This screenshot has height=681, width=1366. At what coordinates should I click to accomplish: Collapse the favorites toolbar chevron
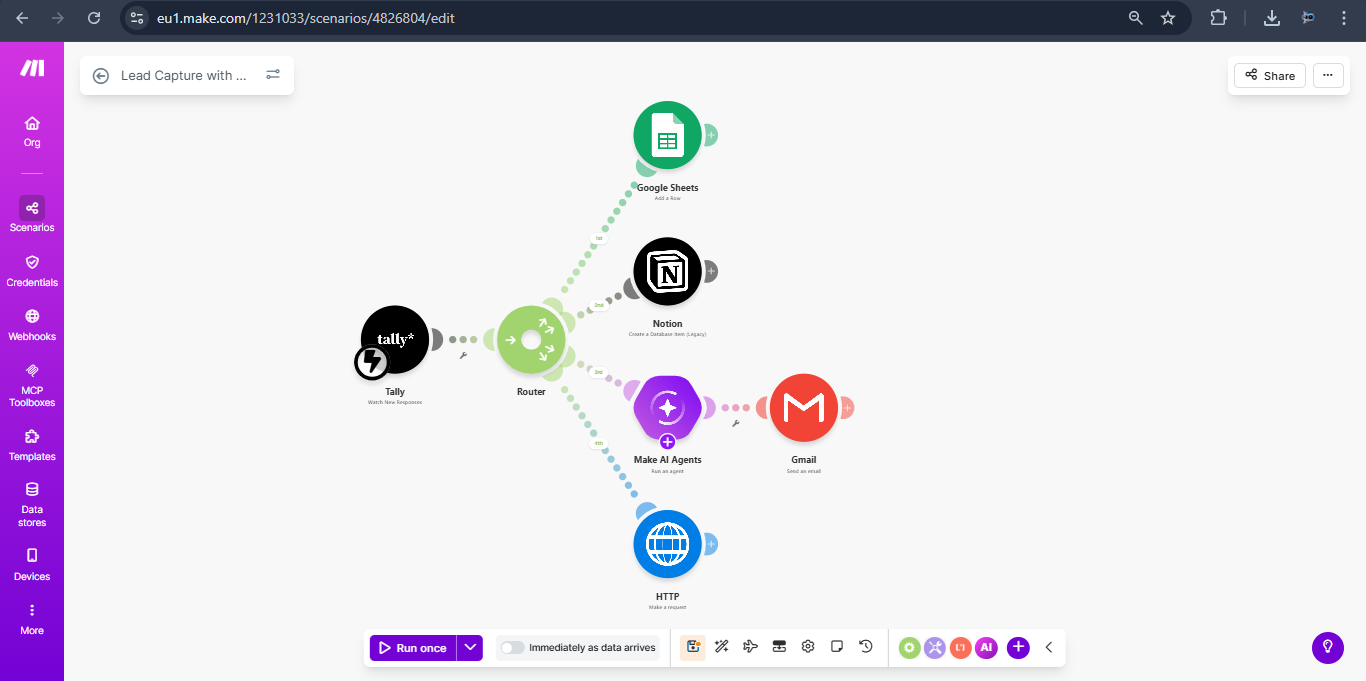(x=1049, y=648)
